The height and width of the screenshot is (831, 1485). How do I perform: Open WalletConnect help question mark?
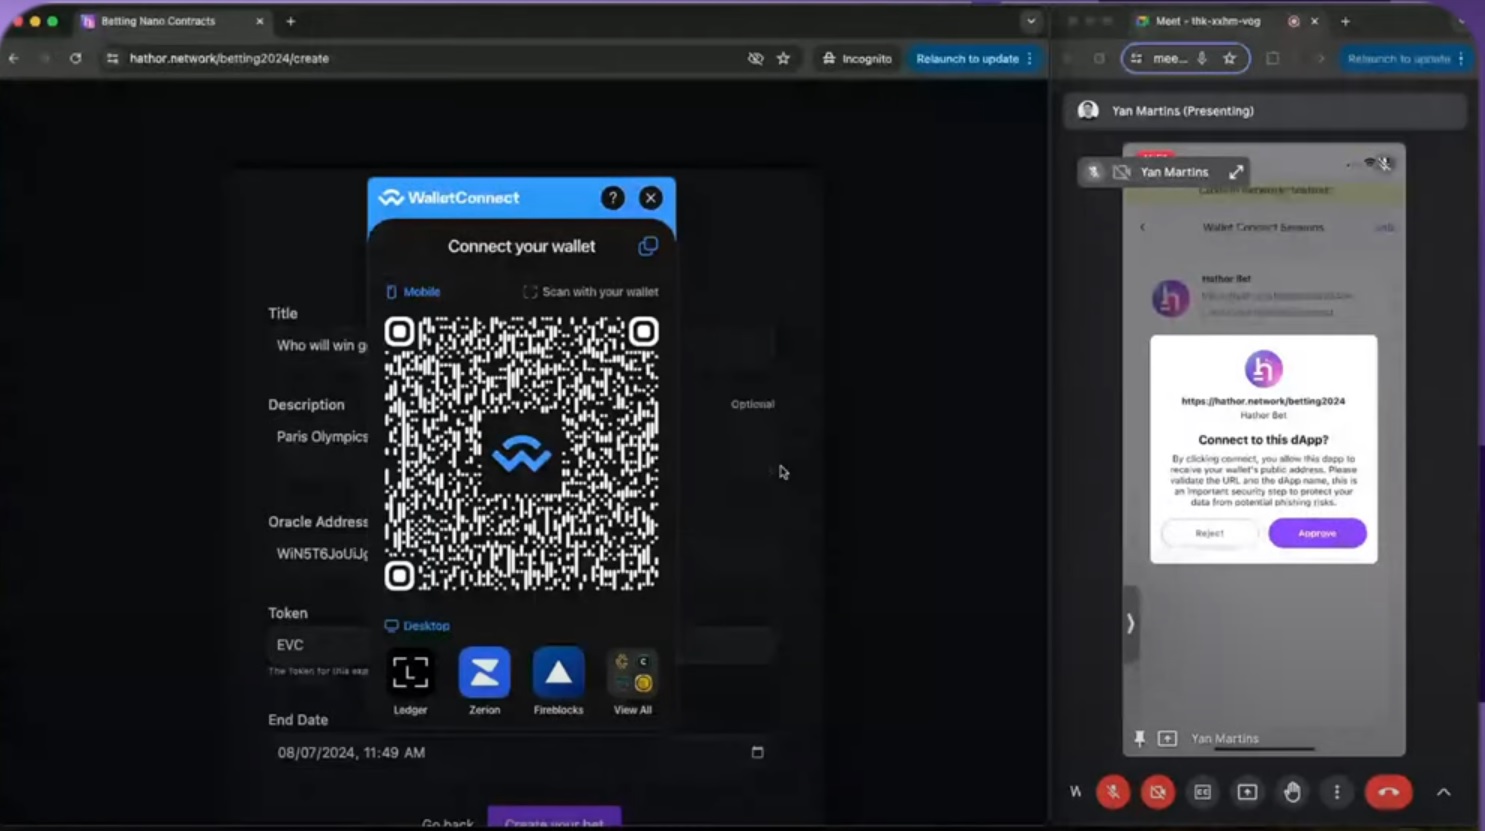(613, 198)
